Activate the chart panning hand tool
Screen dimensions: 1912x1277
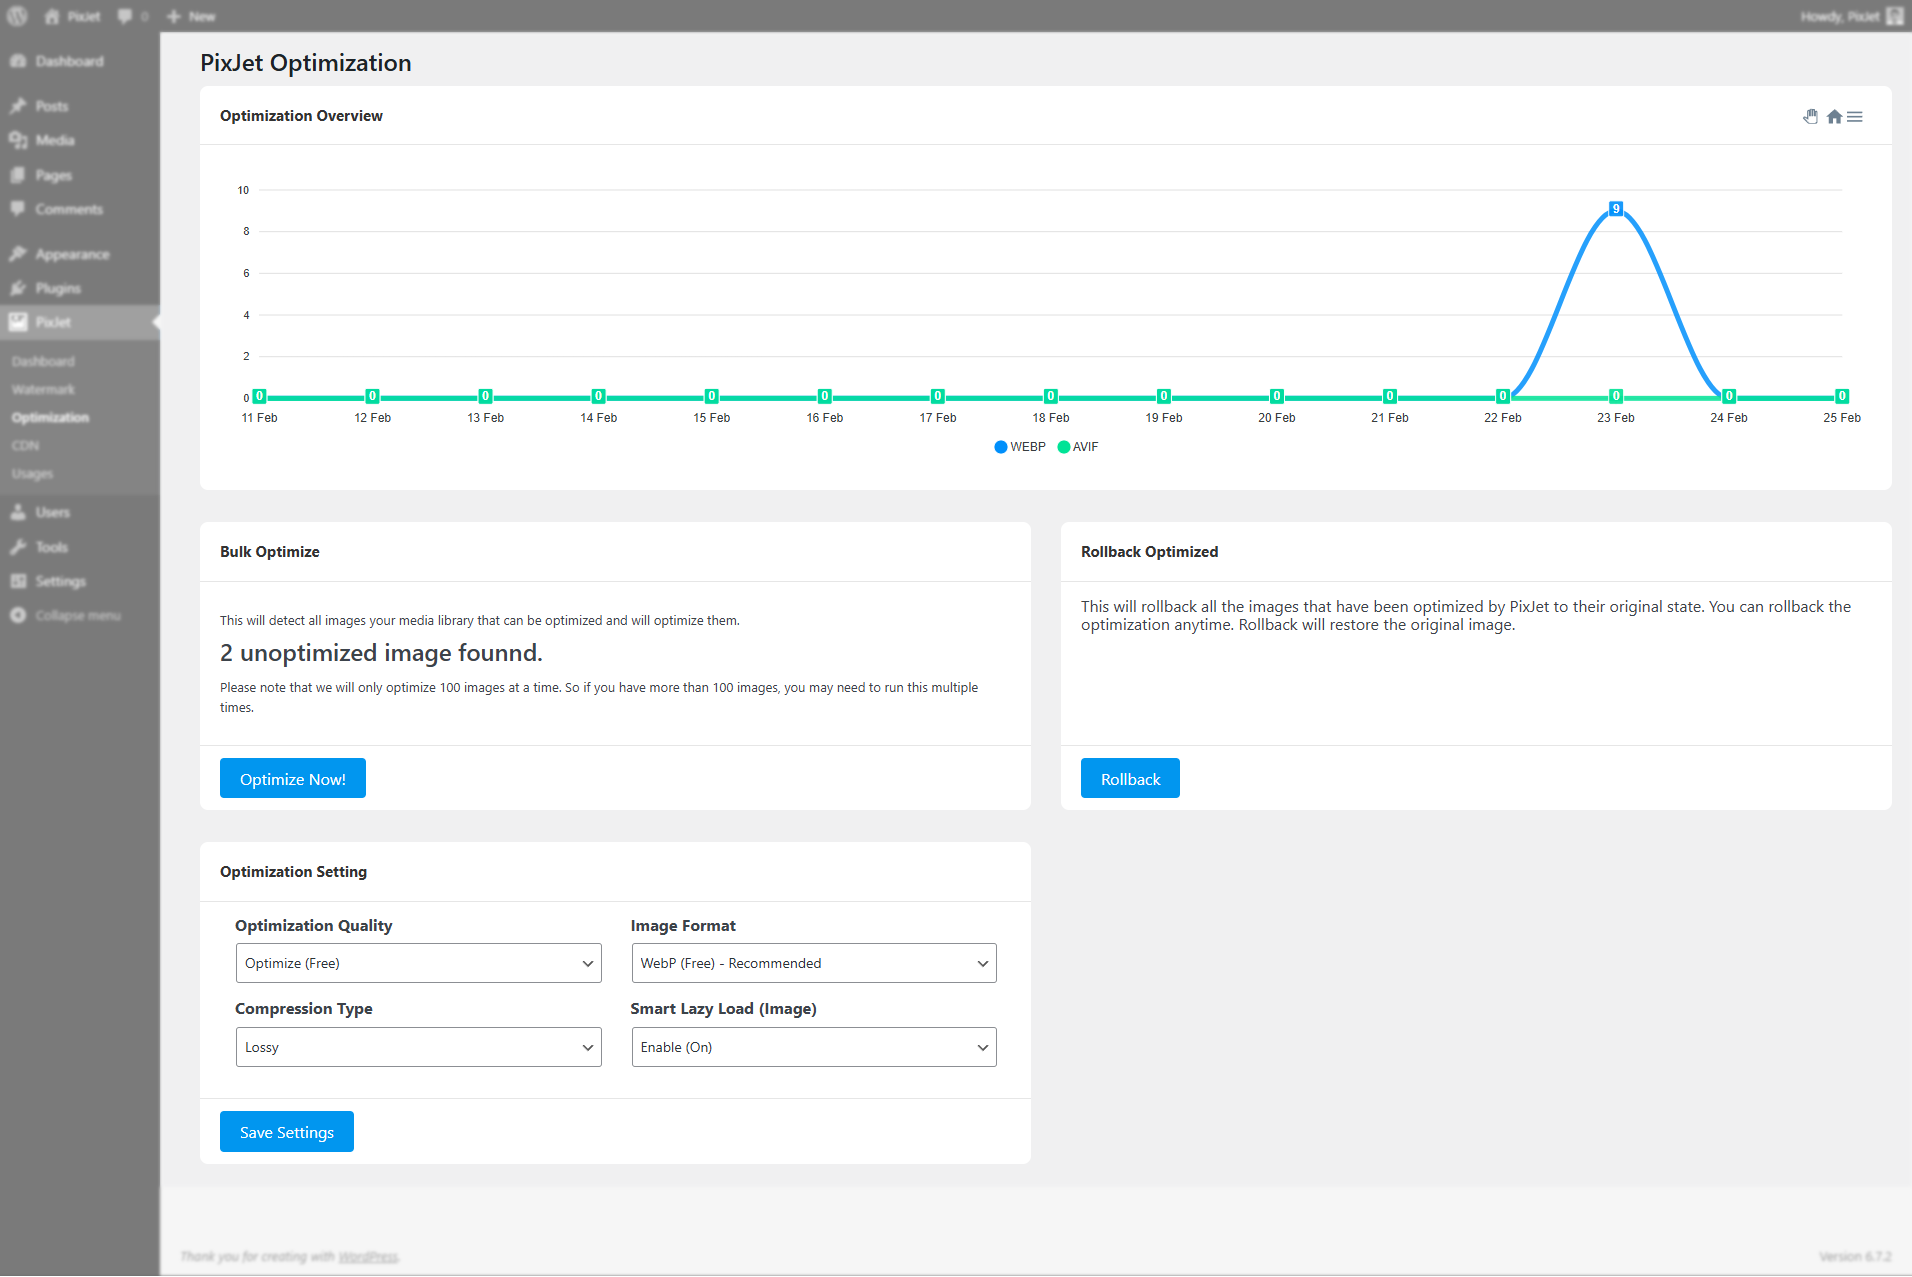(x=1810, y=117)
